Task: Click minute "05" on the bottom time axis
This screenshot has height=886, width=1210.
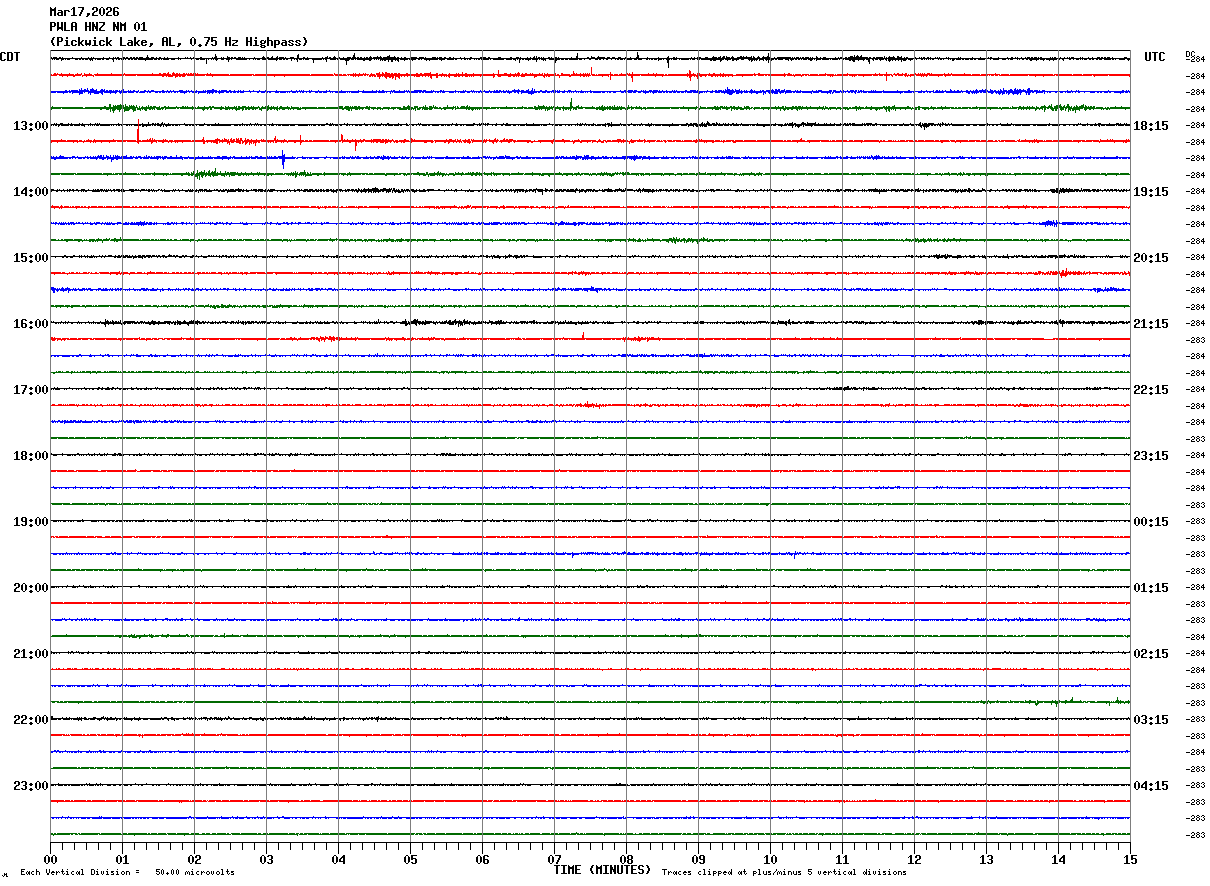Action: click(x=410, y=859)
